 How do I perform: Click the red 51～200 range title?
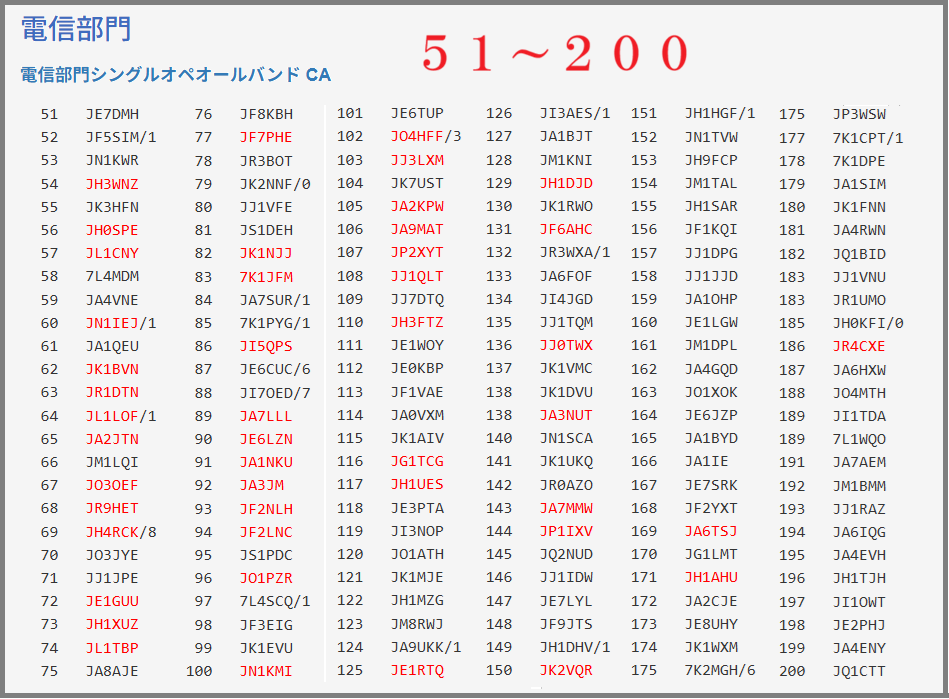tap(555, 52)
